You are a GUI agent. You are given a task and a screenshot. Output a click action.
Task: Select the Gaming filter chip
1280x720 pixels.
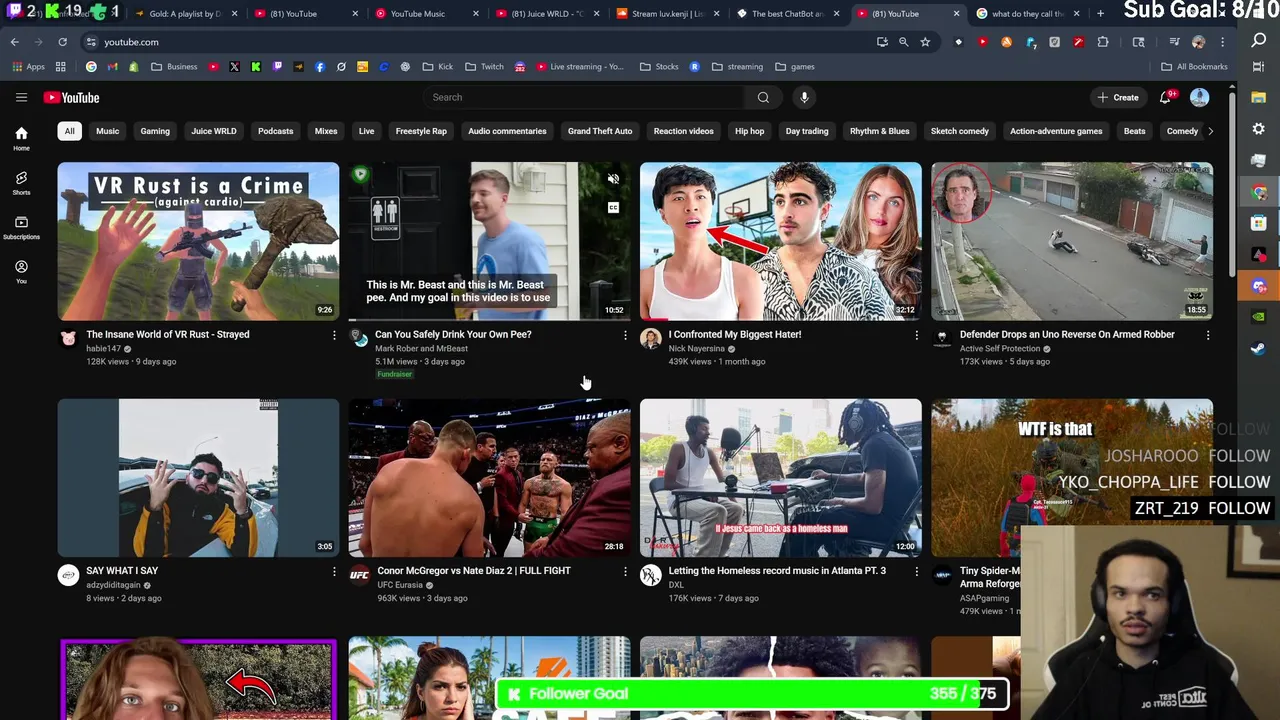click(x=155, y=131)
